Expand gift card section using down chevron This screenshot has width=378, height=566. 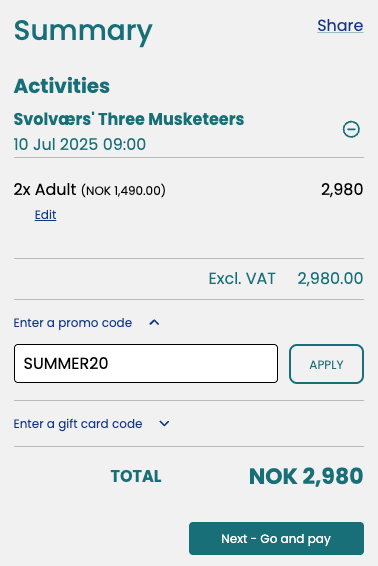(x=164, y=423)
